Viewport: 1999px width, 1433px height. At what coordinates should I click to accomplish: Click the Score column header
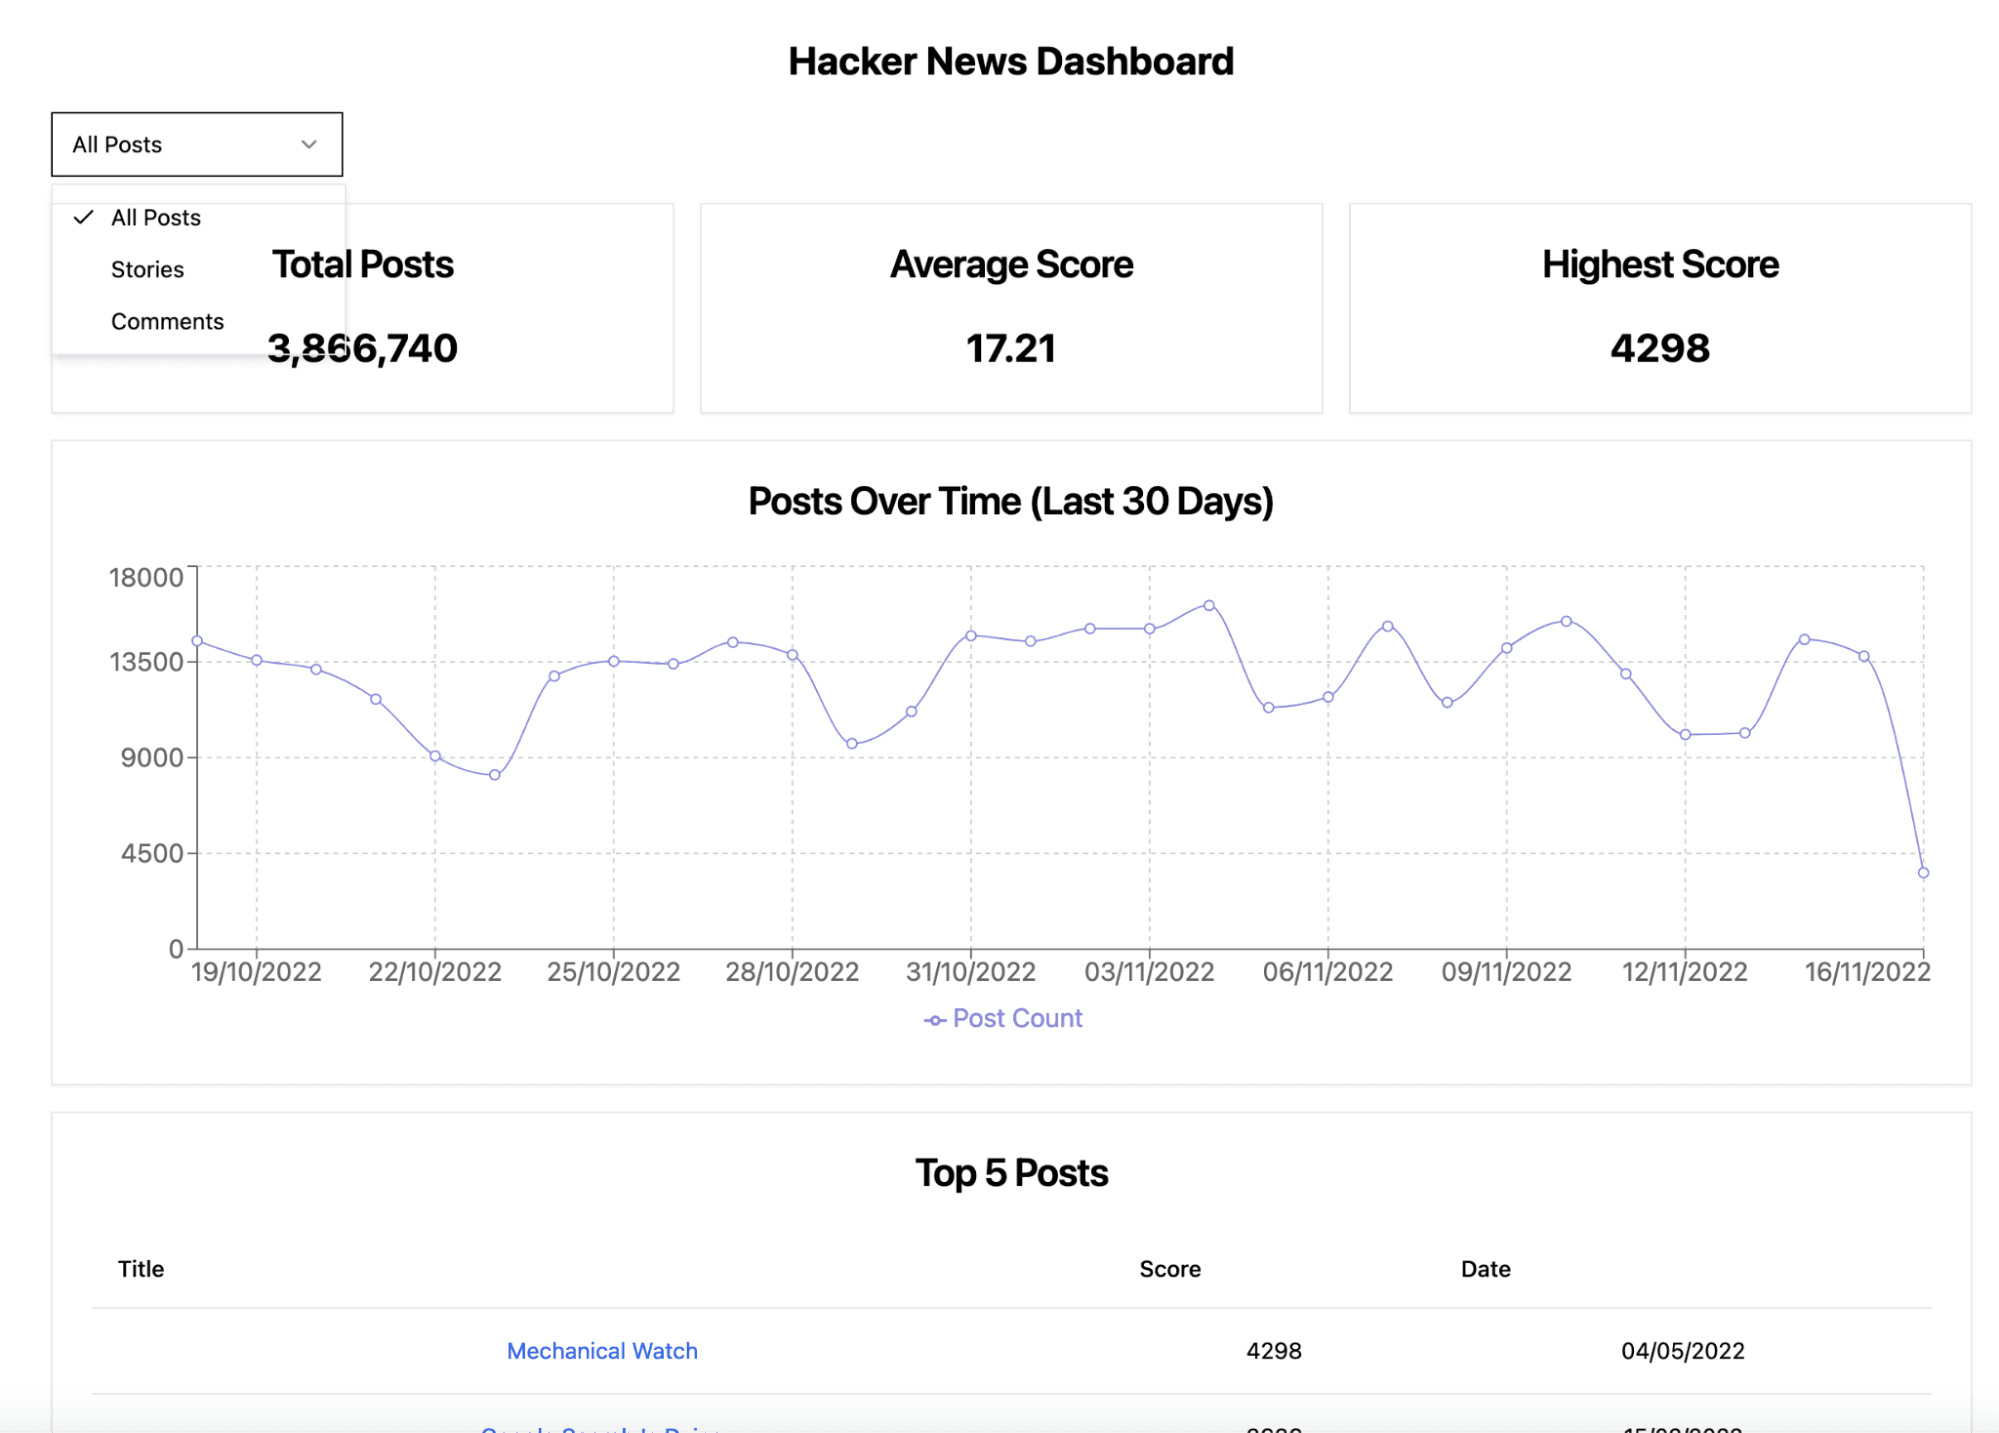pyautogui.click(x=1169, y=1268)
